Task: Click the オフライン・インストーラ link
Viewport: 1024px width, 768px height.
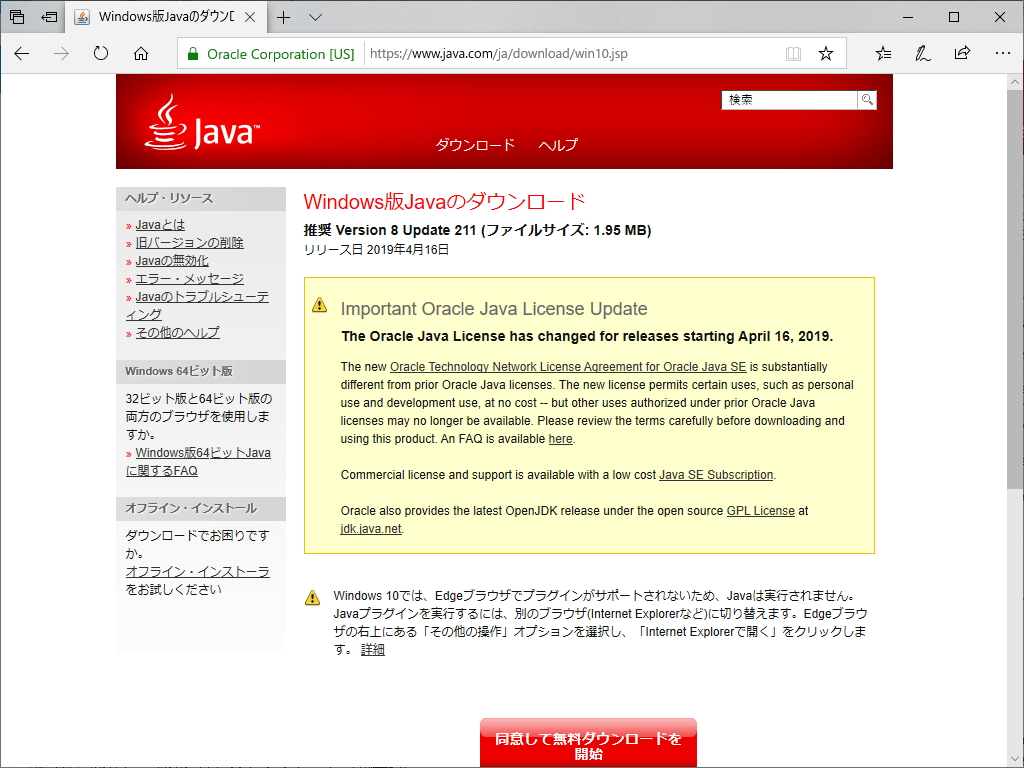Action: click(x=199, y=571)
